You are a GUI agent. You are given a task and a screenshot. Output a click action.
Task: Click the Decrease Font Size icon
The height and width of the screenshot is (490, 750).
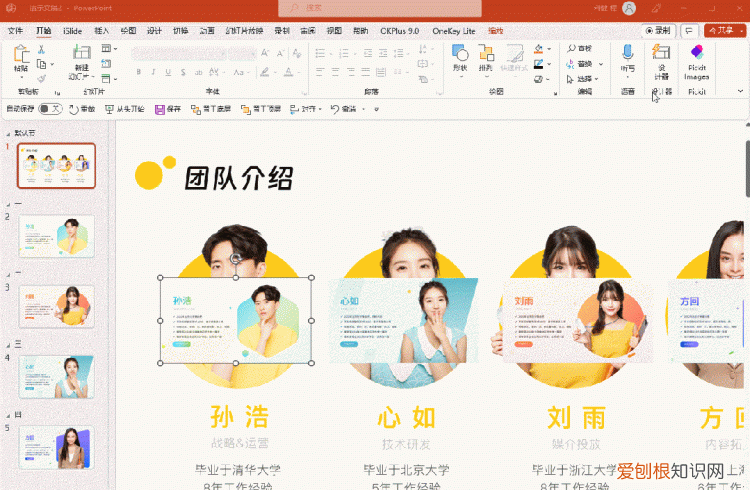point(281,53)
